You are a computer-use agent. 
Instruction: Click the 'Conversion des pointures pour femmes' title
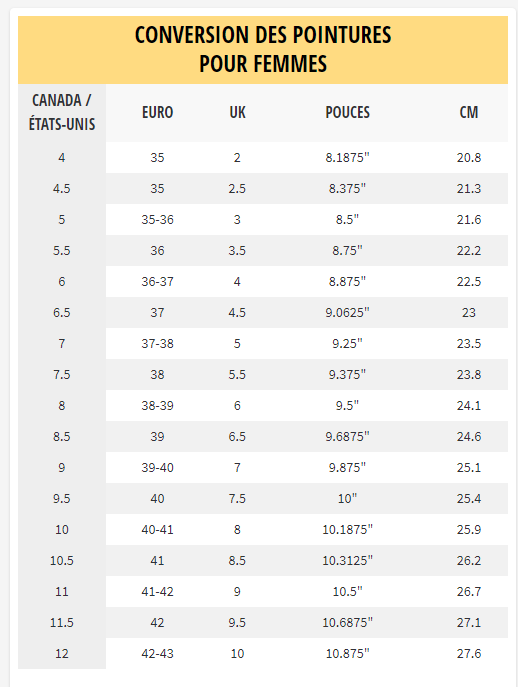coord(263,49)
